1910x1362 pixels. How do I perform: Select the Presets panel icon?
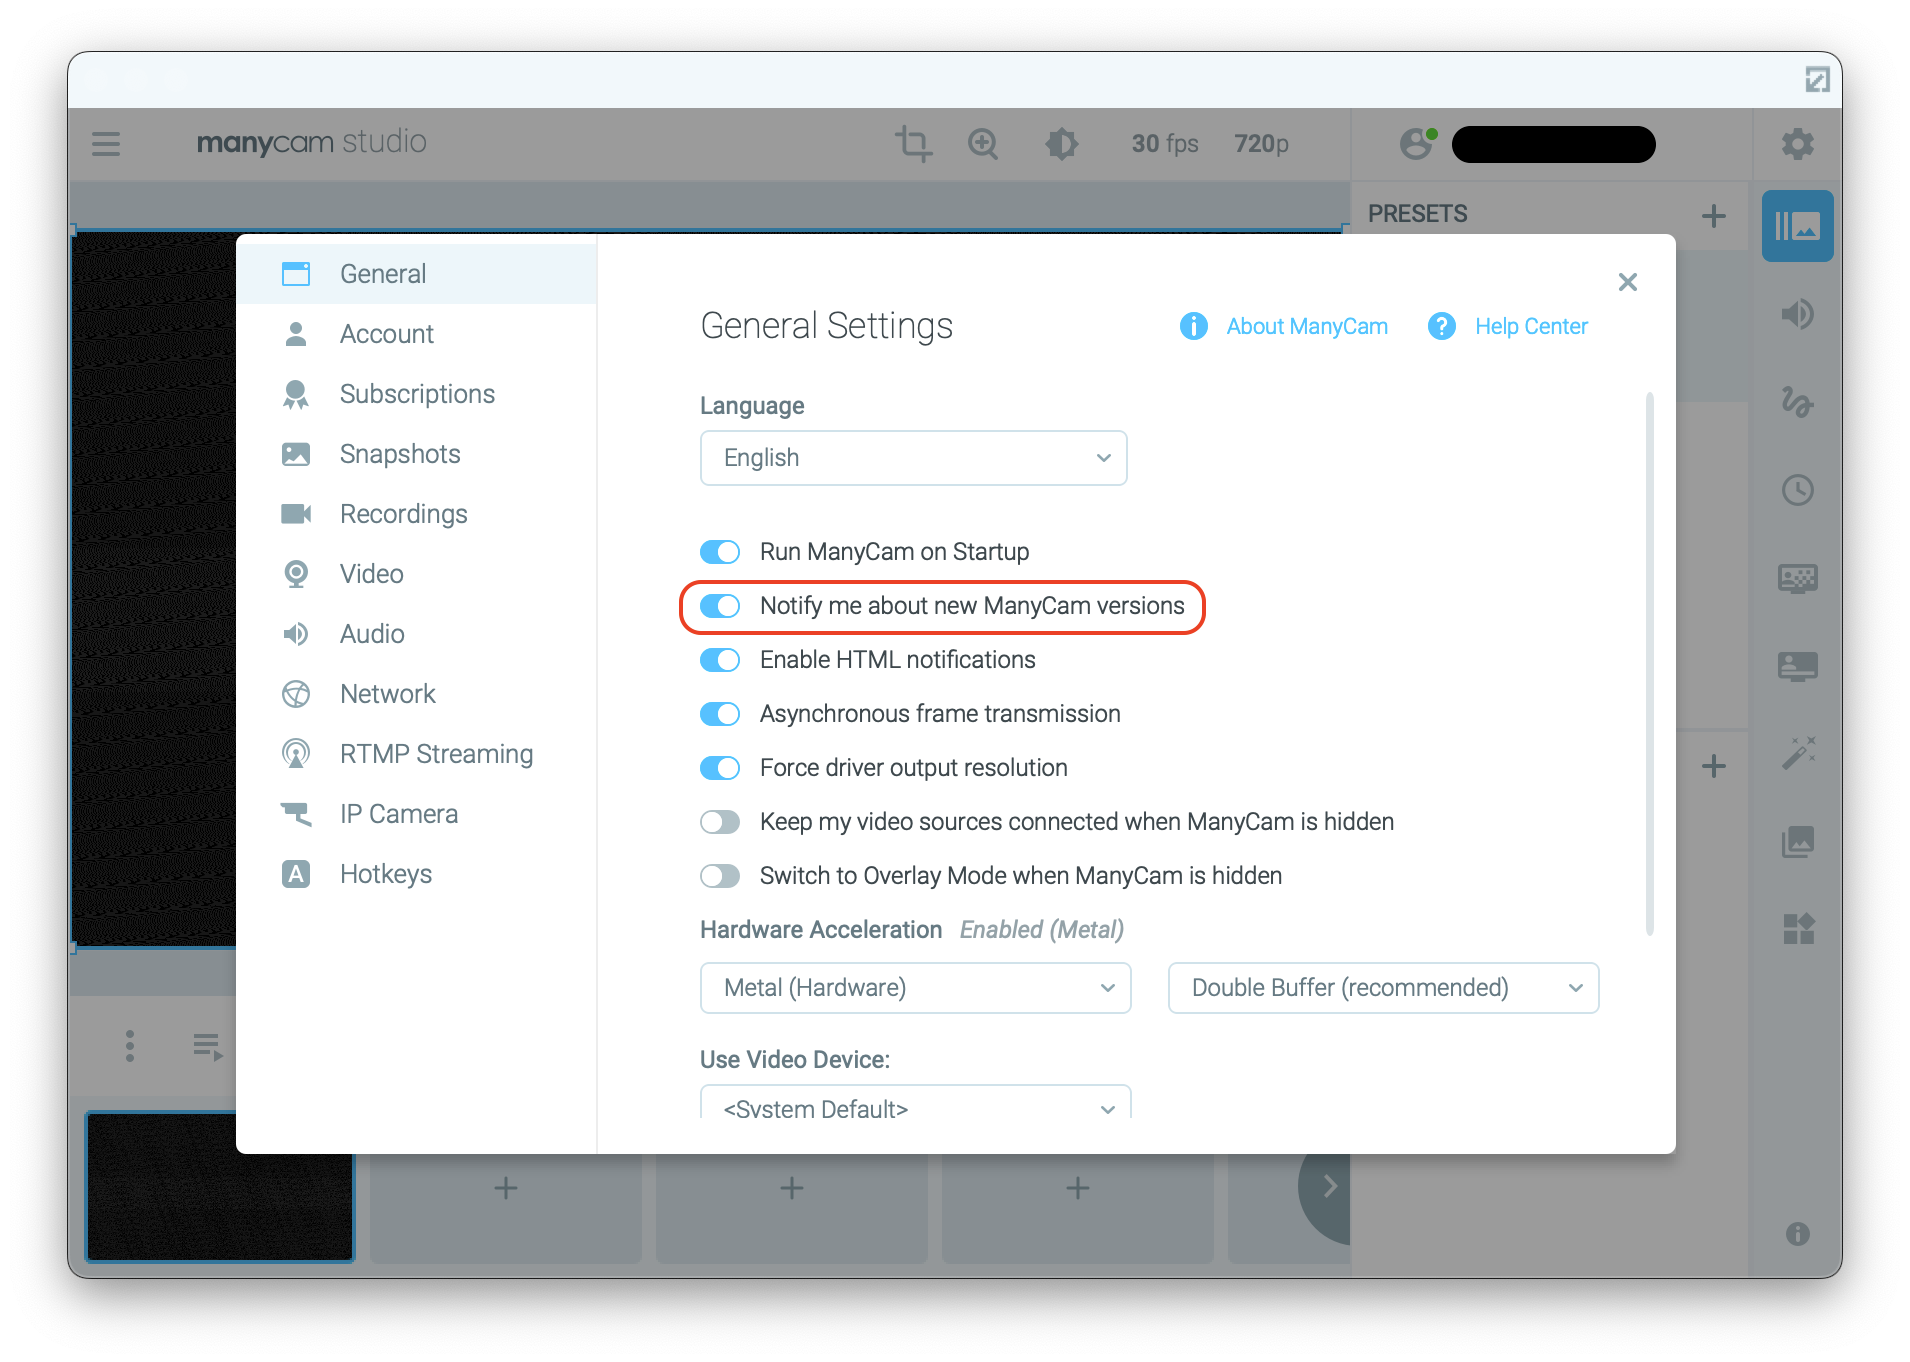point(1798,227)
